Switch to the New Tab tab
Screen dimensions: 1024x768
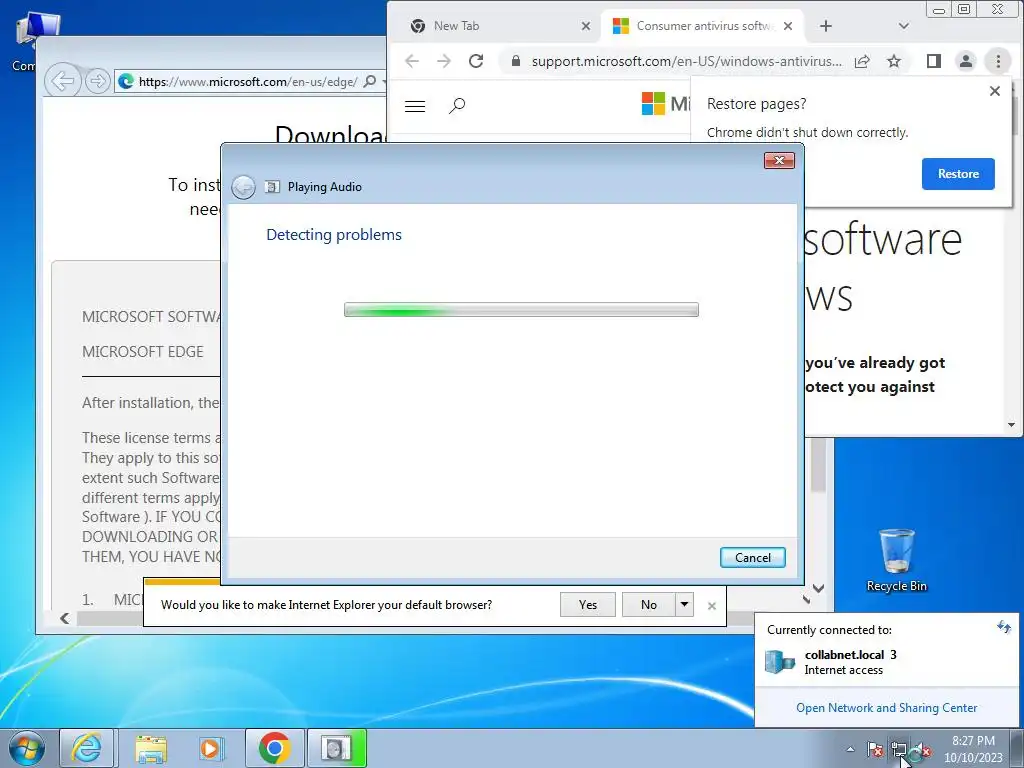coord(496,26)
